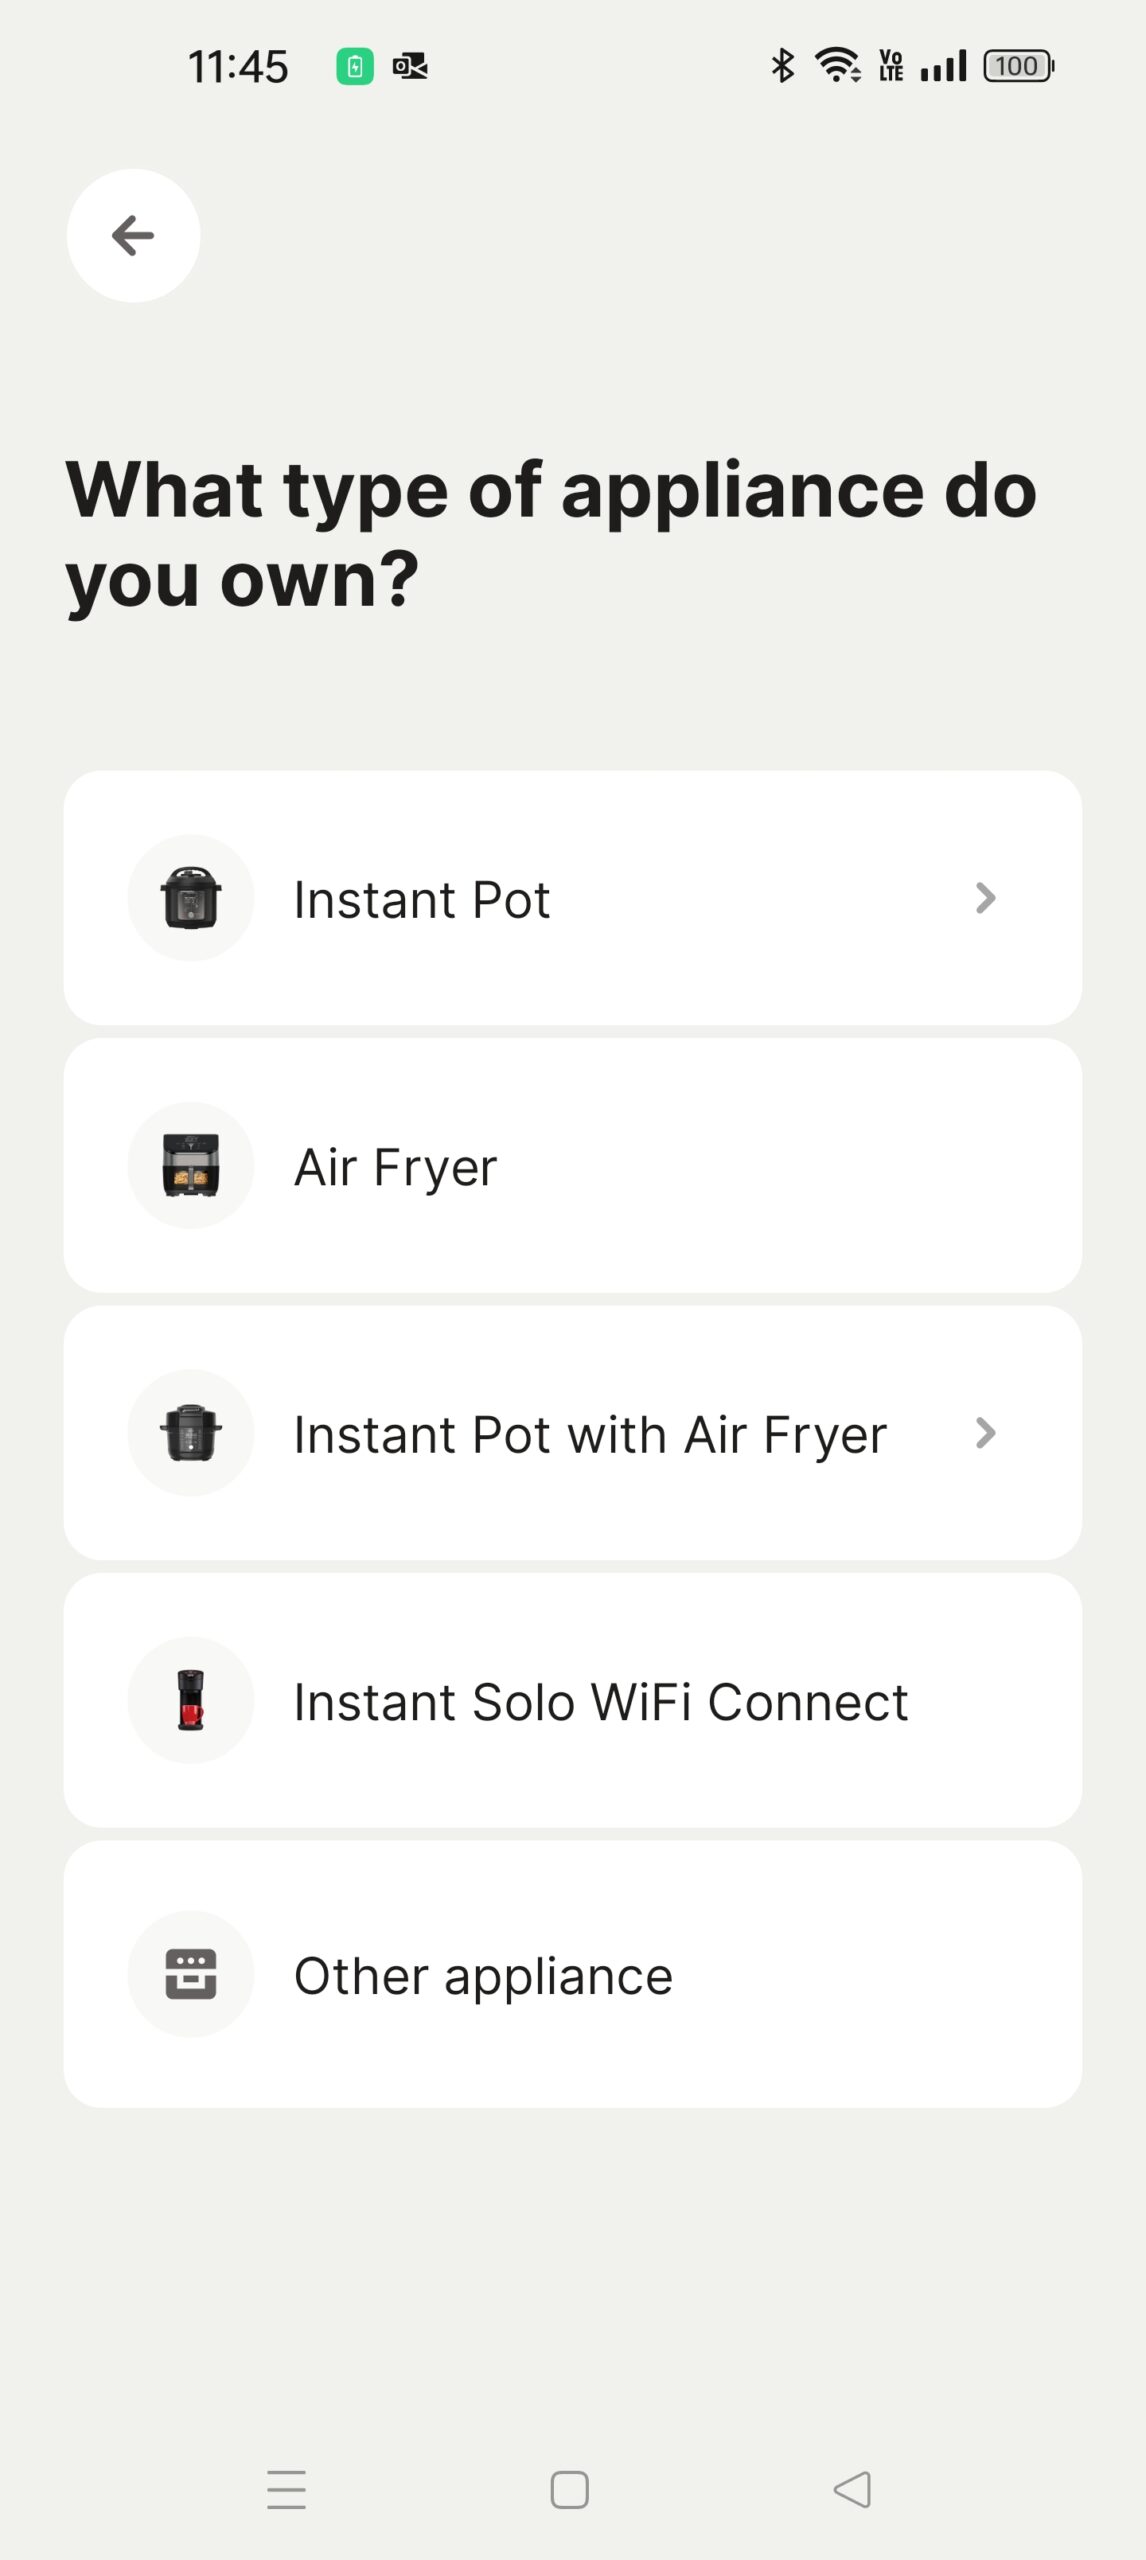Tap the Other appliance icon
The width and height of the screenshot is (1146, 2560).
tap(191, 1974)
